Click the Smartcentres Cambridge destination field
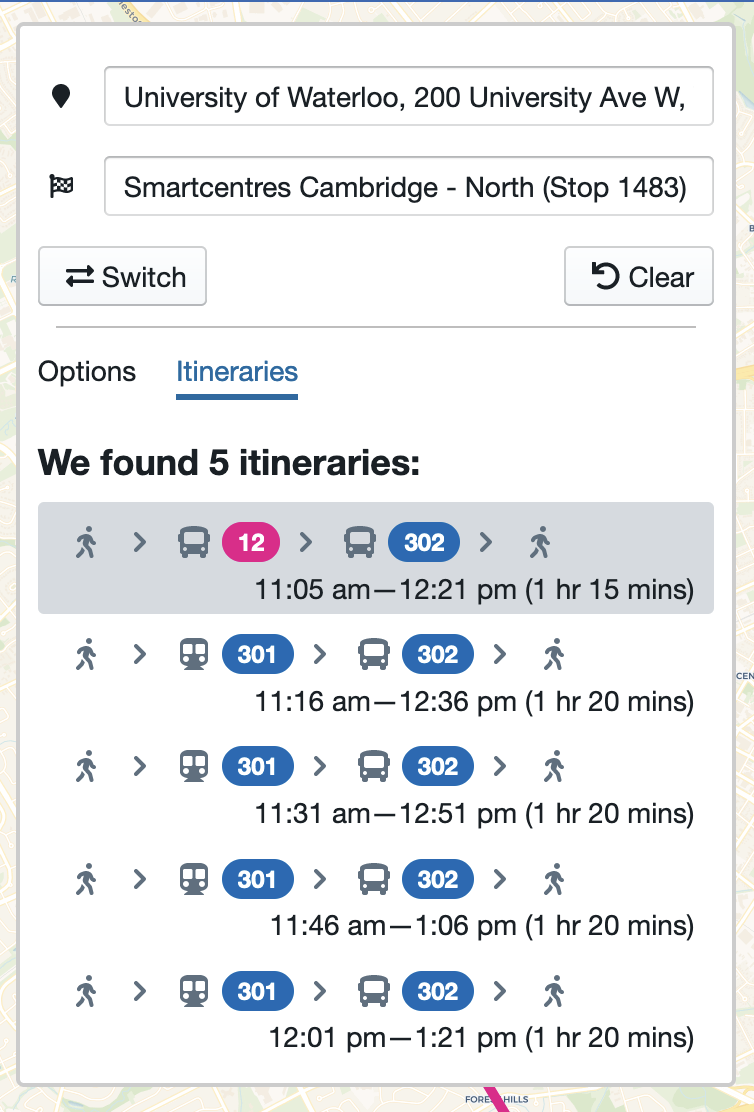The image size is (754, 1112). (408, 187)
